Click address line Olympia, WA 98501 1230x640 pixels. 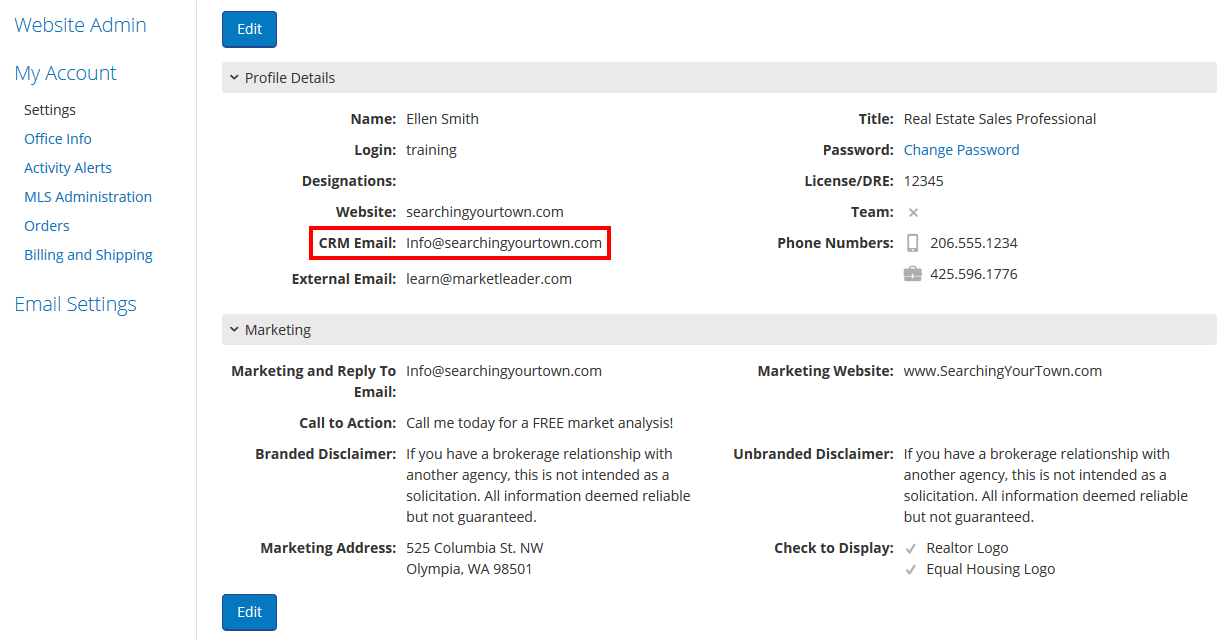pos(469,569)
